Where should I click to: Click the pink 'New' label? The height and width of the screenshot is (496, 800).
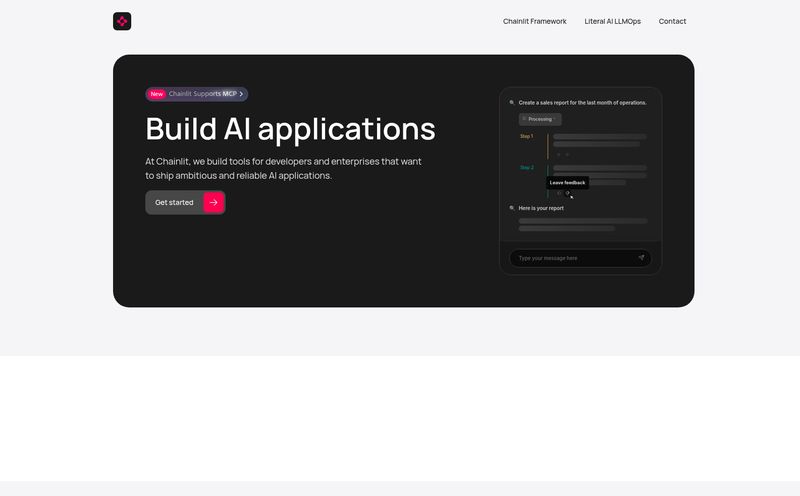click(157, 94)
